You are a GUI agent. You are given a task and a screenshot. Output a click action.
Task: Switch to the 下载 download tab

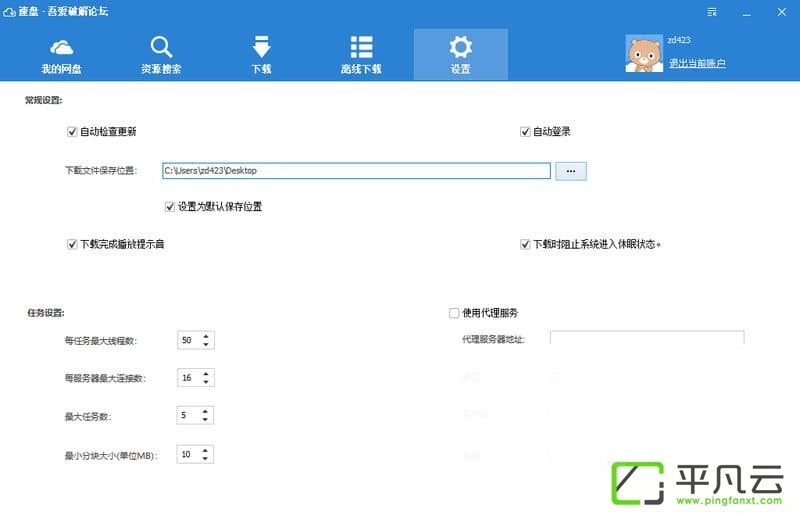tap(261, 55)
